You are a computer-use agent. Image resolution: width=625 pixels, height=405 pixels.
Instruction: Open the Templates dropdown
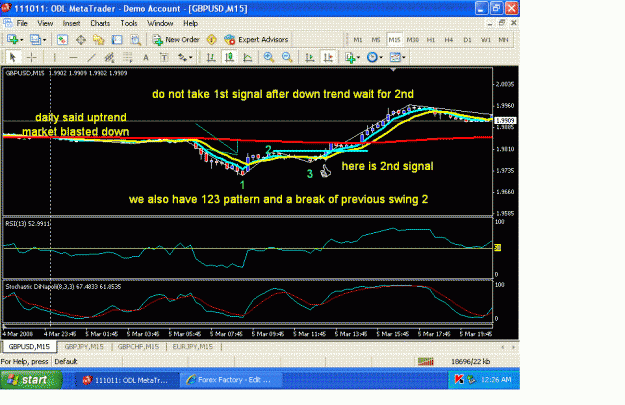click(x=397, y=57)
